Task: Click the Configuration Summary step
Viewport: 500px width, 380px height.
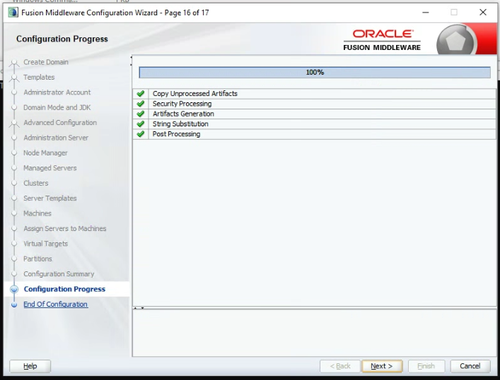Action: [59, 274]
